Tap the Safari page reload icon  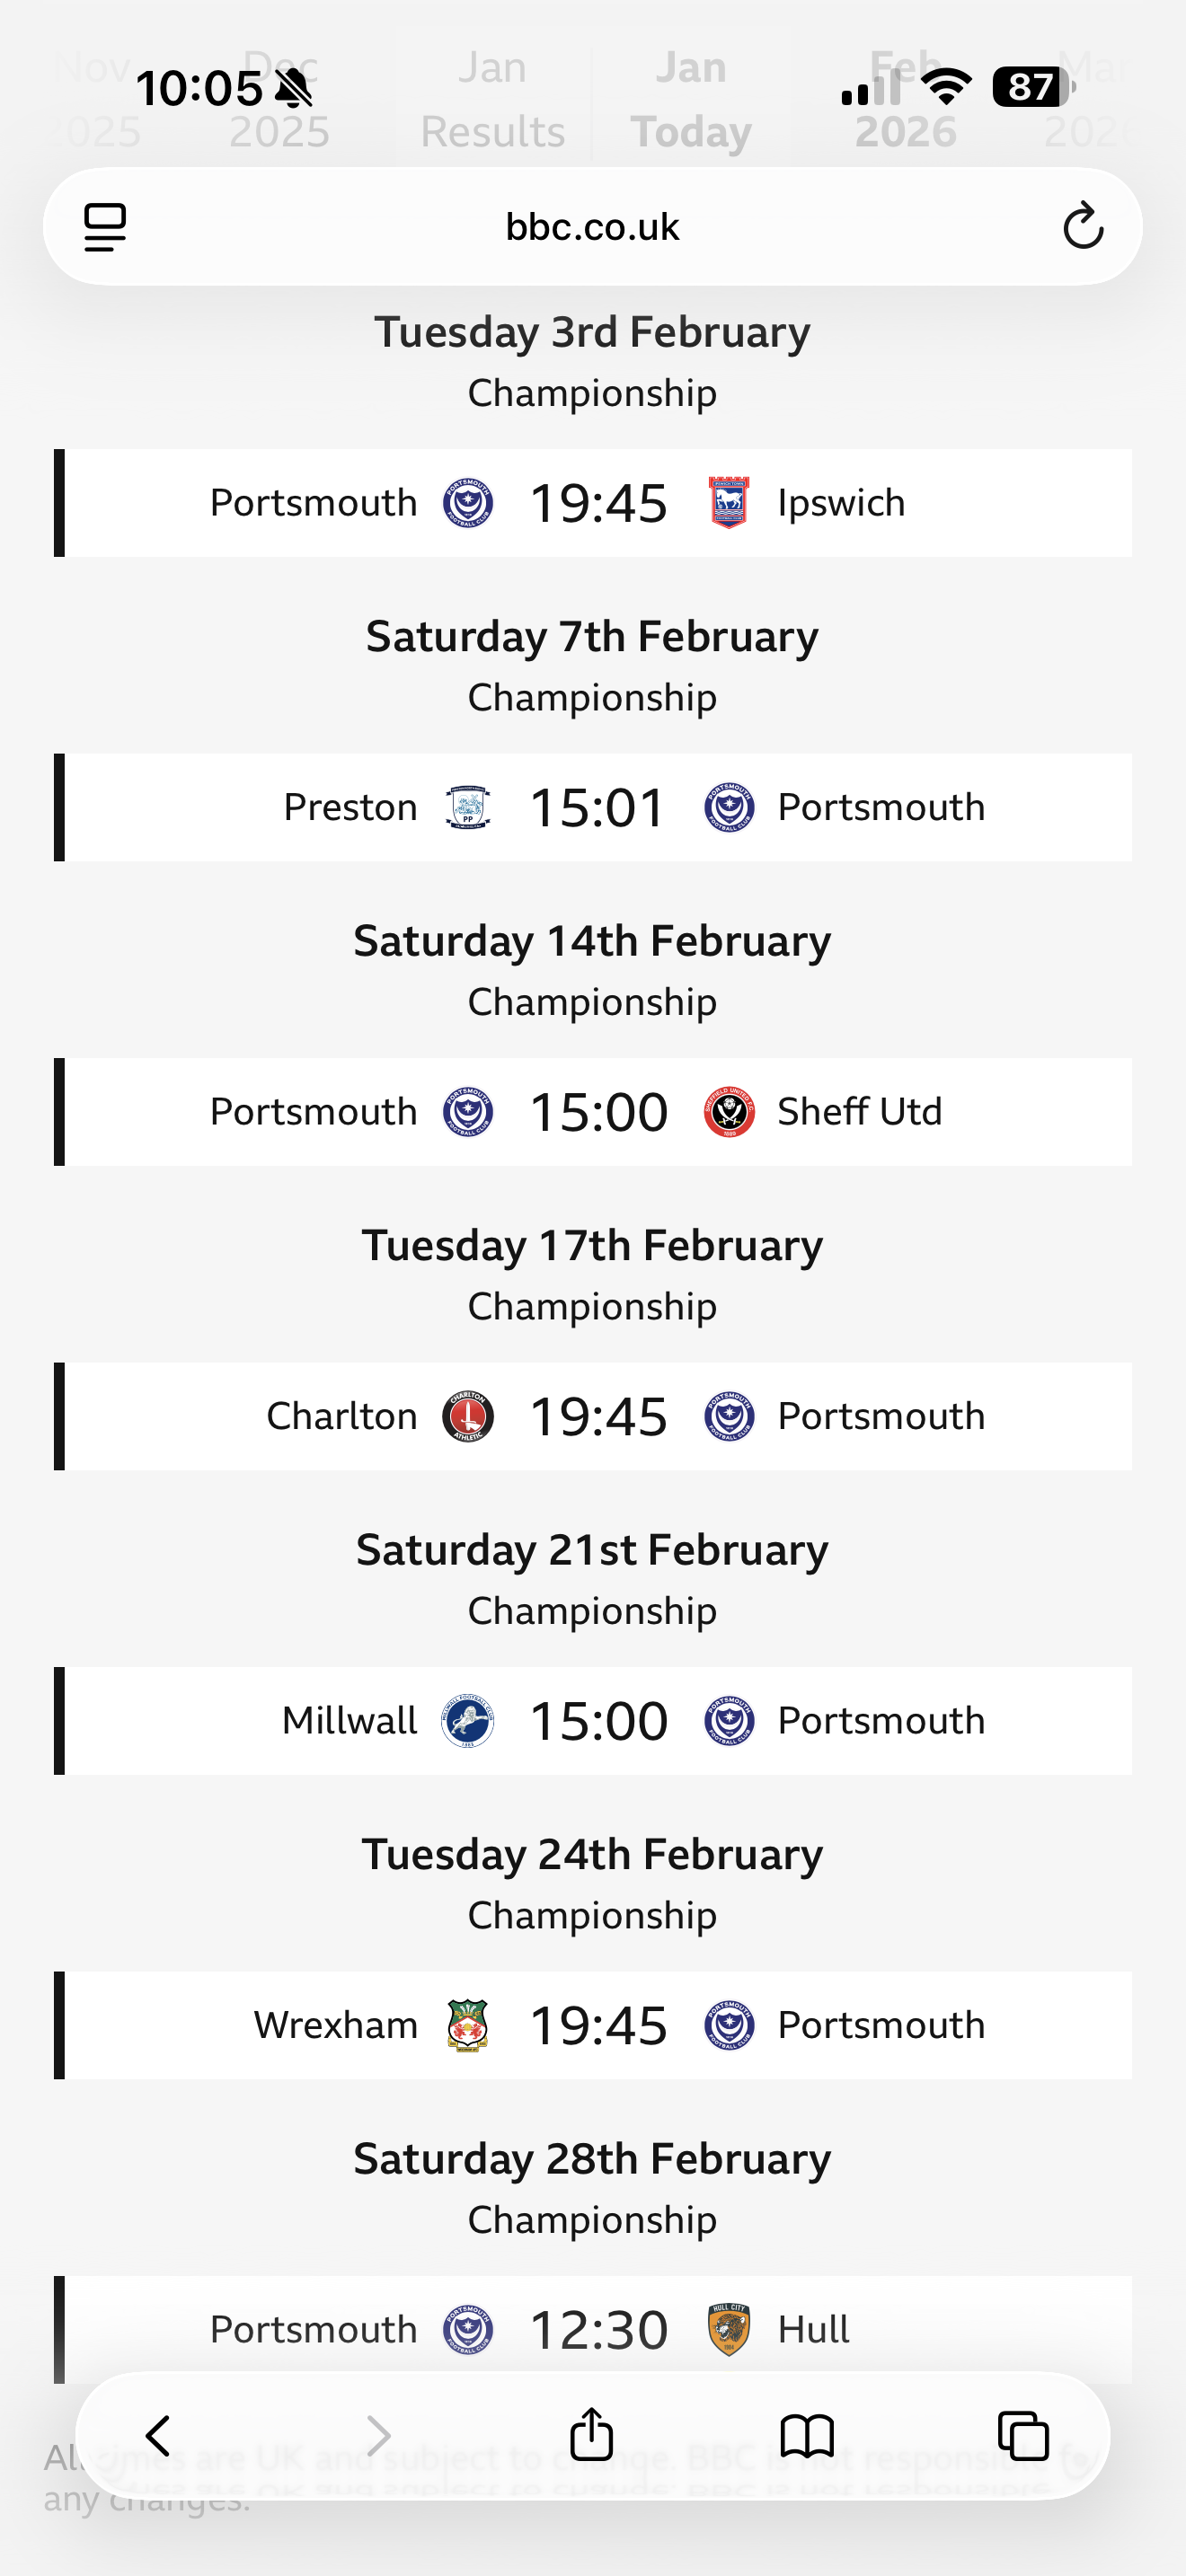tap(1082, 226)
